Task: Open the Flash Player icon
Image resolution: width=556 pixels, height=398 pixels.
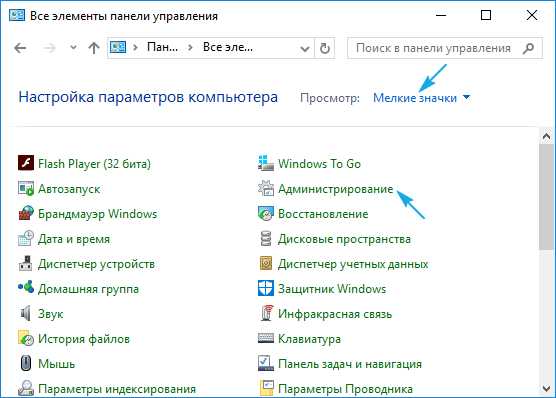Action: [26, 164]
